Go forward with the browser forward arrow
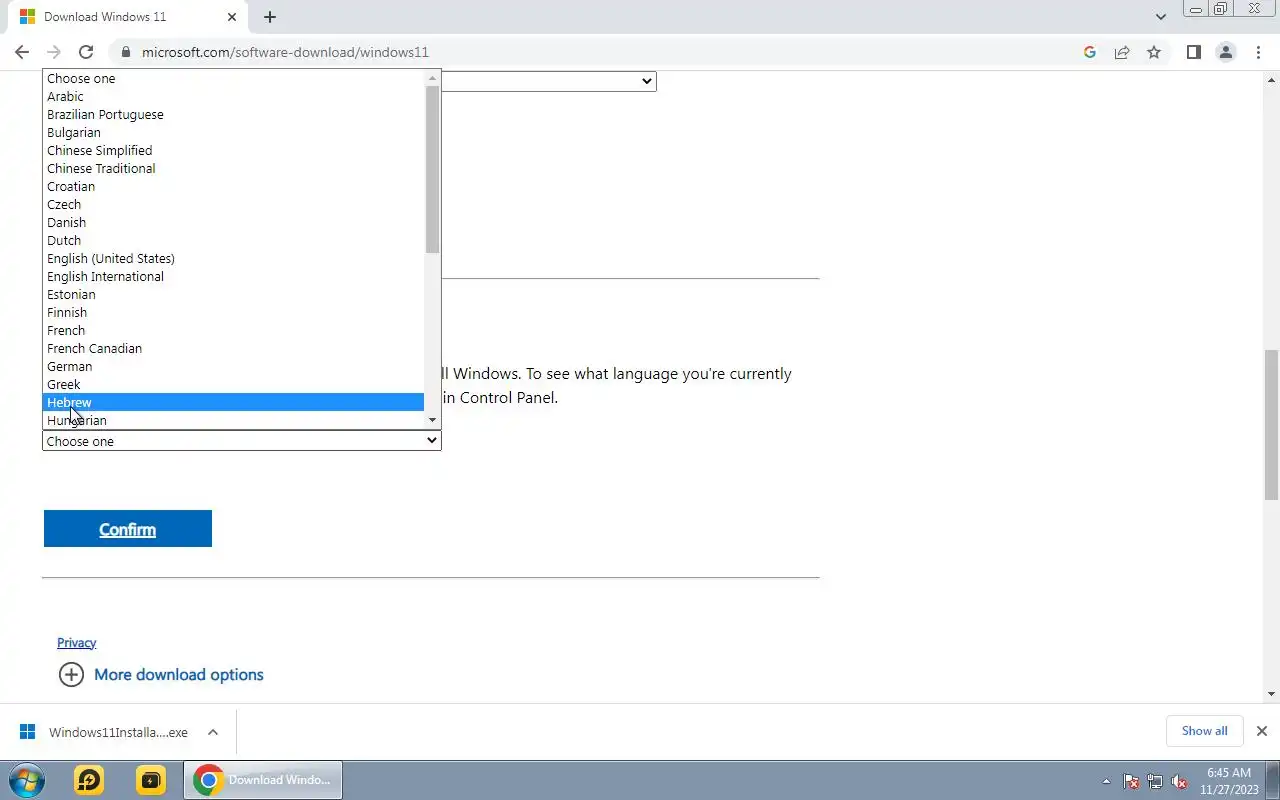The height and width of the screenshot is (800, 1280). pos(54,52)
